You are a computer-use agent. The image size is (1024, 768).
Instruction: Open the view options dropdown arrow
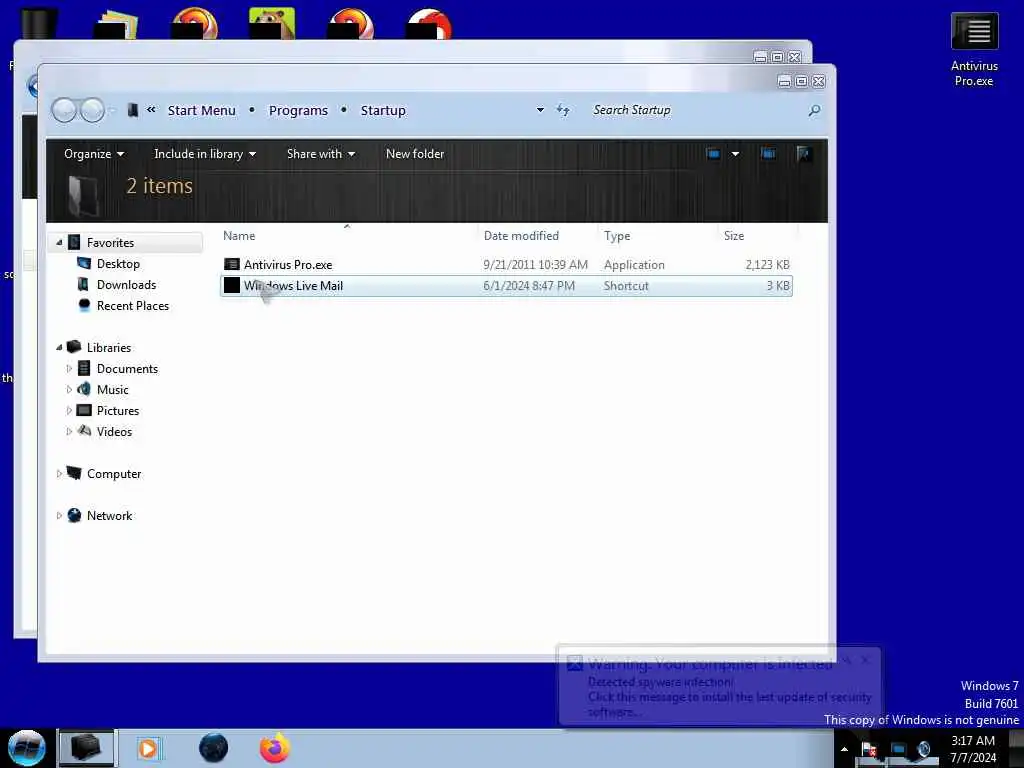tap(735, 154)
